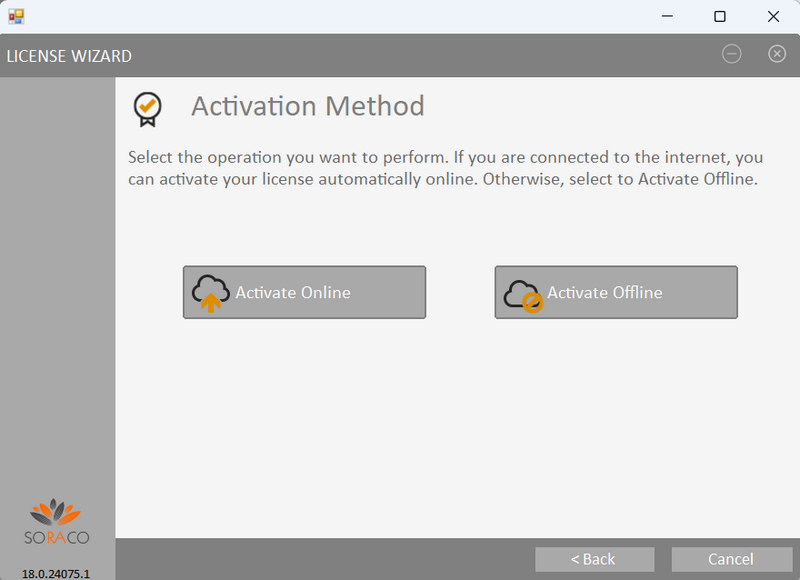Choose the Activate Offline button label

tap(604, 293)
